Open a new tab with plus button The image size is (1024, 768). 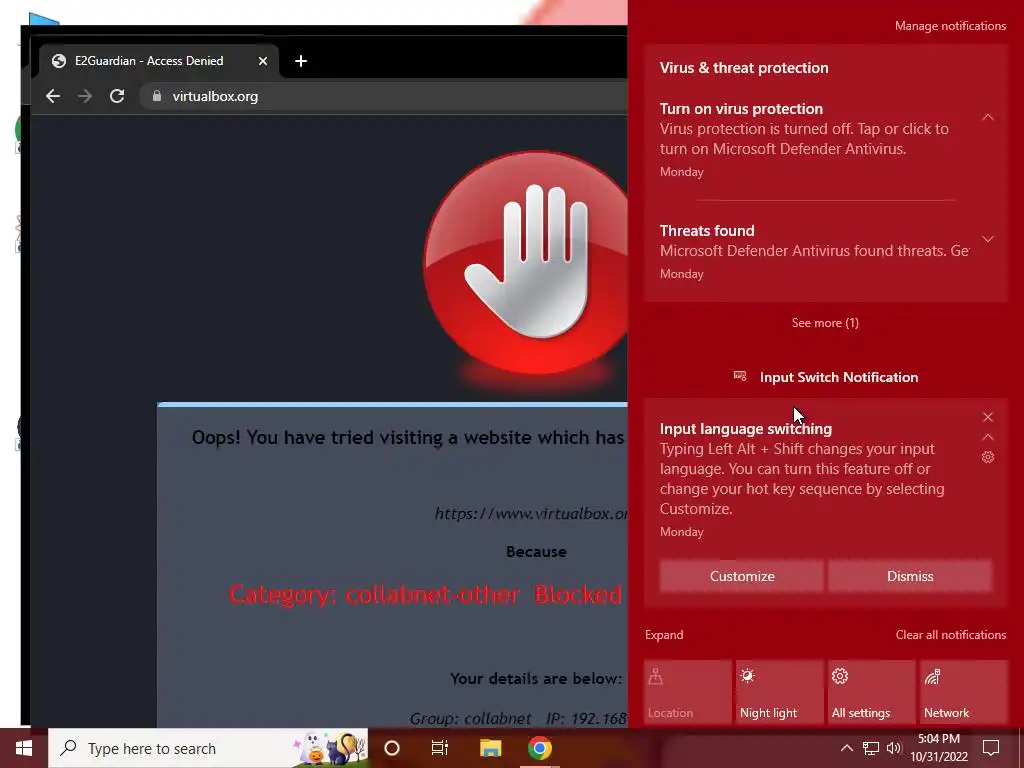(x=300, y=61)
